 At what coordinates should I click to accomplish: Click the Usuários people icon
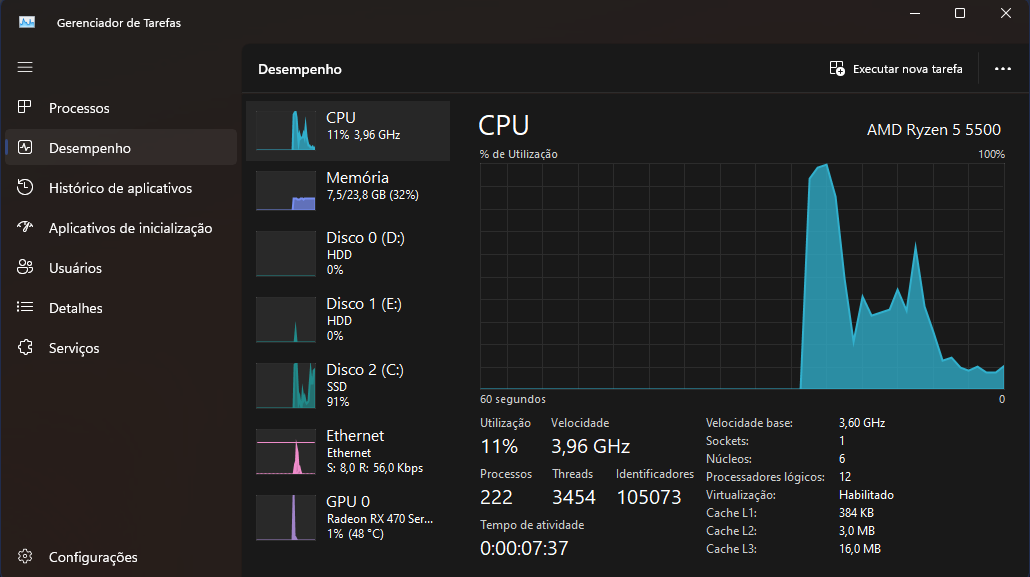click(25, 267)
